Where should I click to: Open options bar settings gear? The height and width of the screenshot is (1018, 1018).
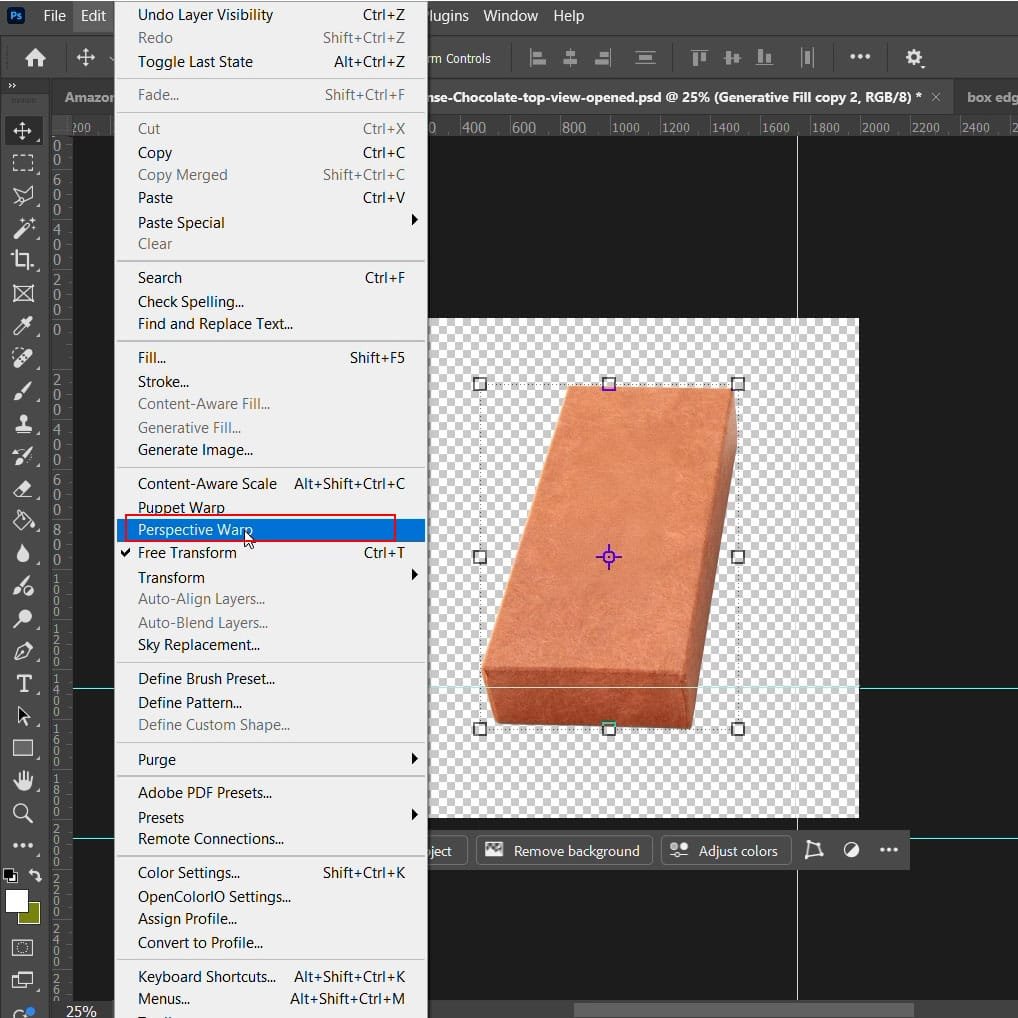tap(914, 58)
